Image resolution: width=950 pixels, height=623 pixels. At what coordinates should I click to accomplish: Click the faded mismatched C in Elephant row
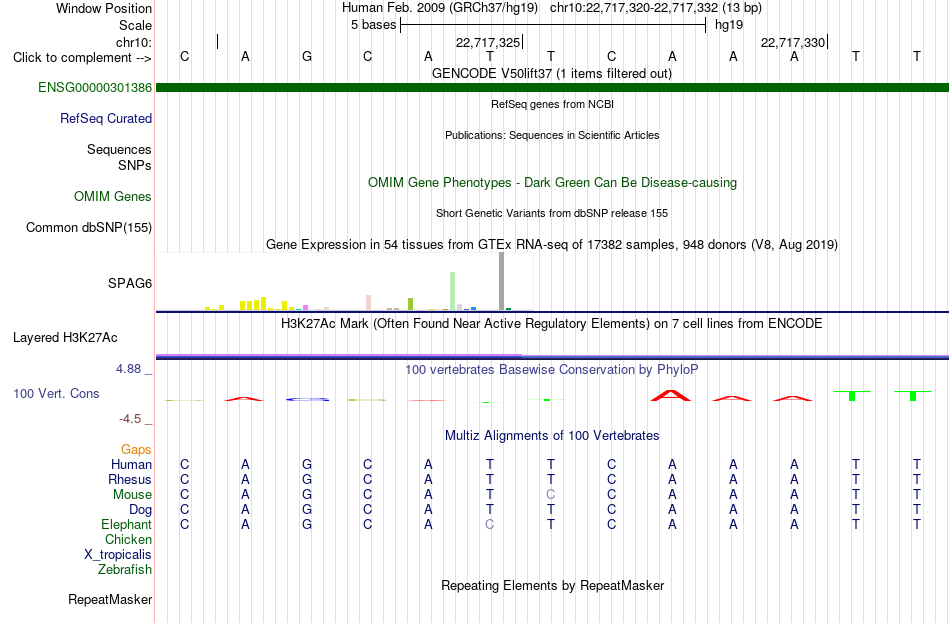point(490,524)
